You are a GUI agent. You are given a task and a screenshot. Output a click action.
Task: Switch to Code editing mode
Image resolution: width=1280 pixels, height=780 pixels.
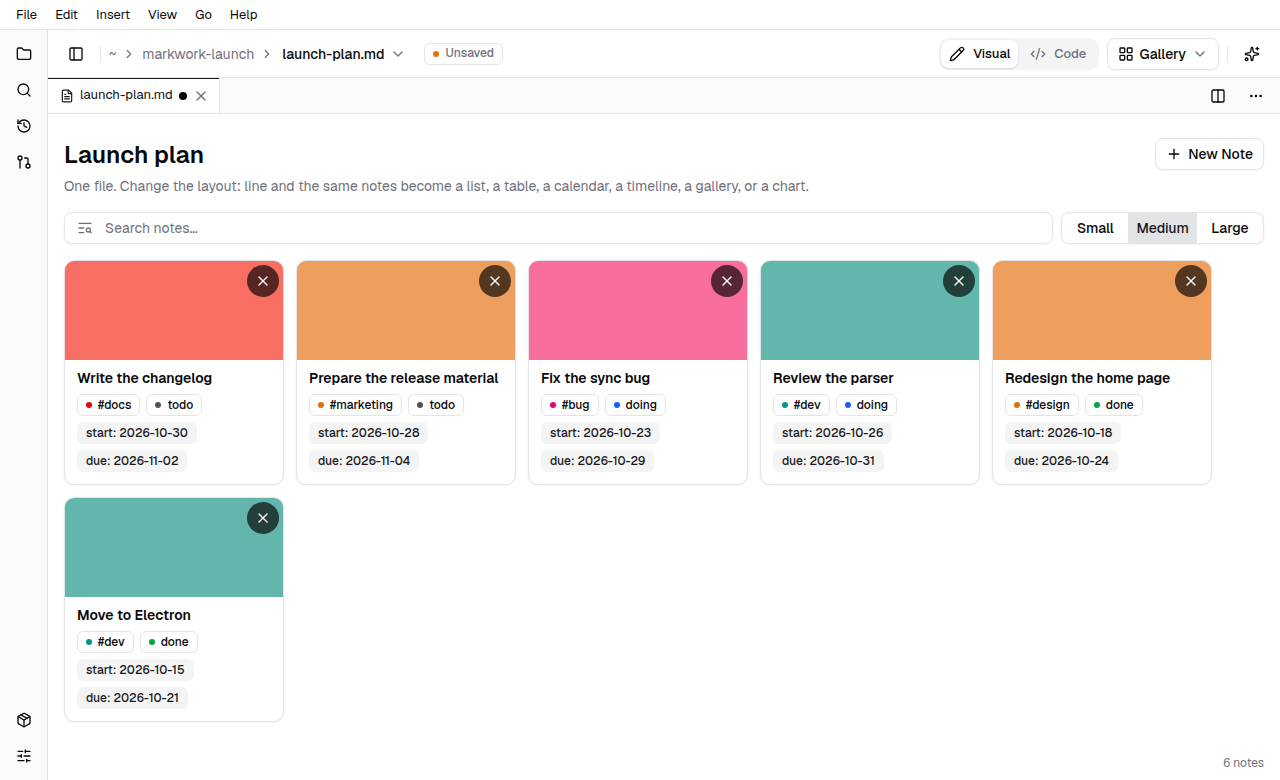coord(1058,54)
